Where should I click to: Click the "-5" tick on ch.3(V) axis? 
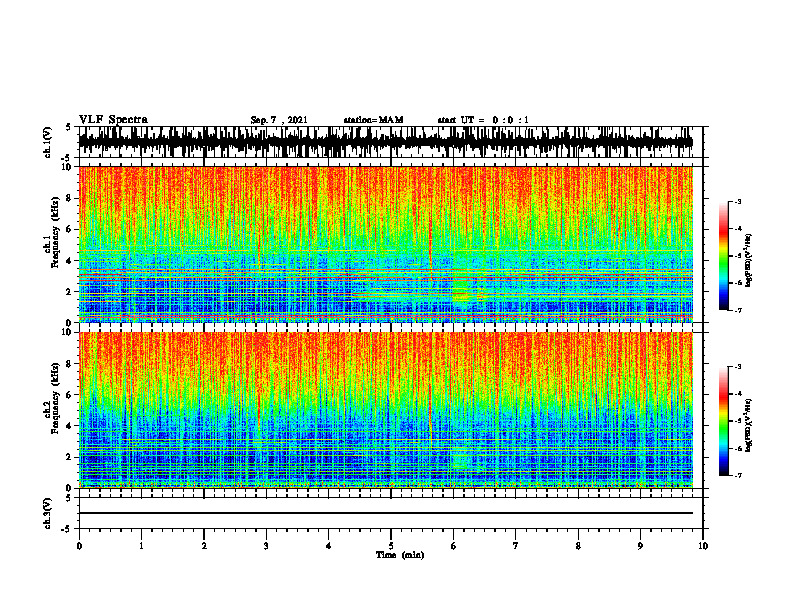pyautogui.click(x=67, y=529)
